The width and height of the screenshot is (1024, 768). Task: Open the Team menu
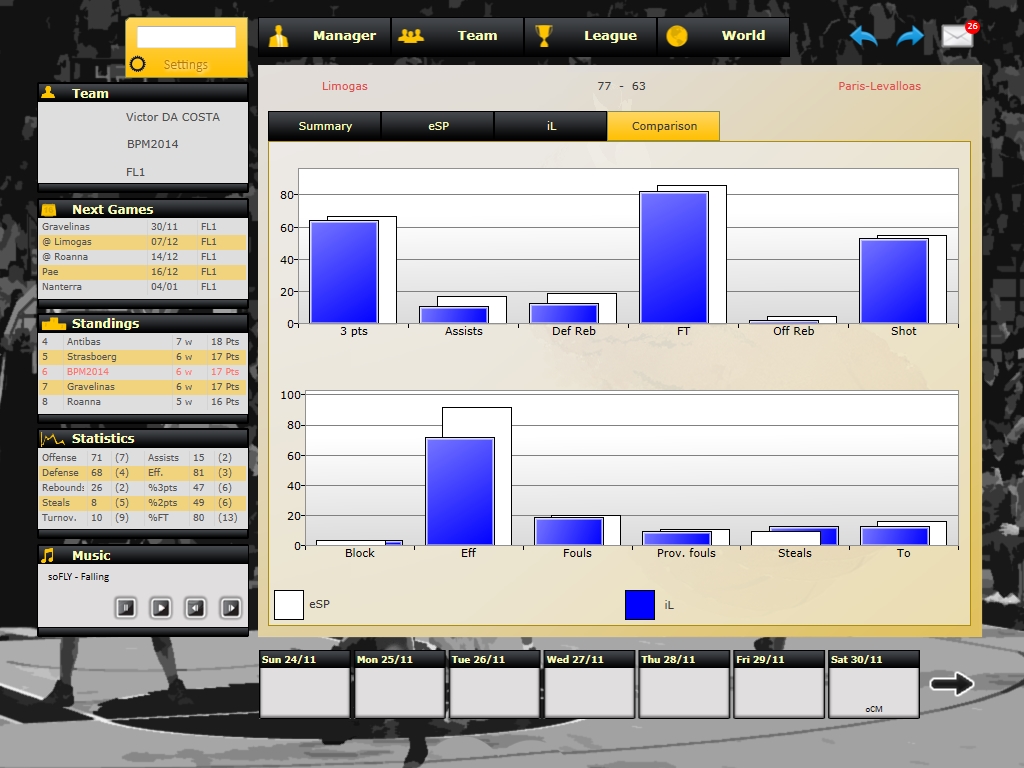(477, 35)
